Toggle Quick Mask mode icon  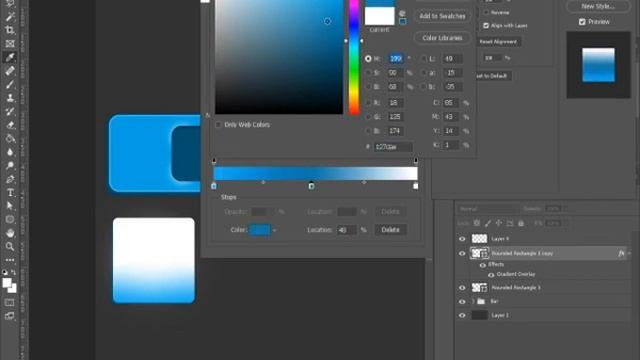click(10, 302)
